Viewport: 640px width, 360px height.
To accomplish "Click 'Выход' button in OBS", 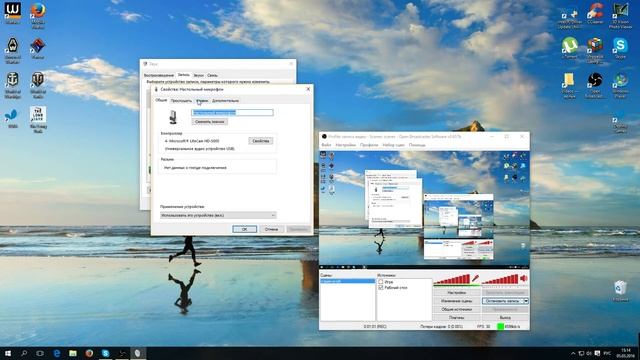I will coord(505,317).
